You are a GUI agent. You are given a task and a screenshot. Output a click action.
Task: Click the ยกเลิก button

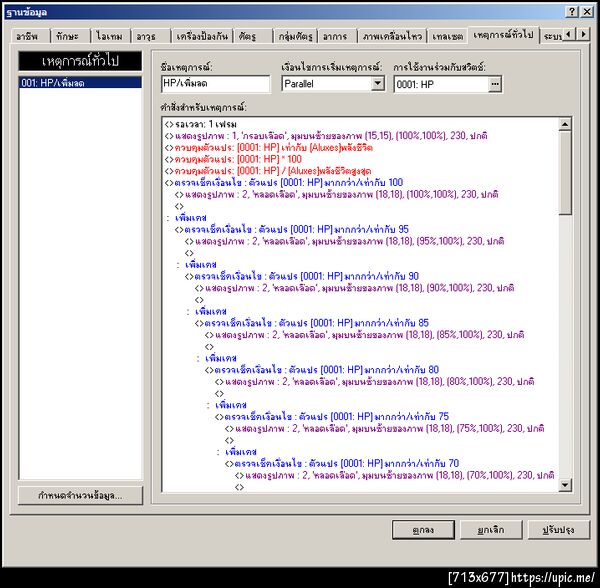tap(491, 530)
